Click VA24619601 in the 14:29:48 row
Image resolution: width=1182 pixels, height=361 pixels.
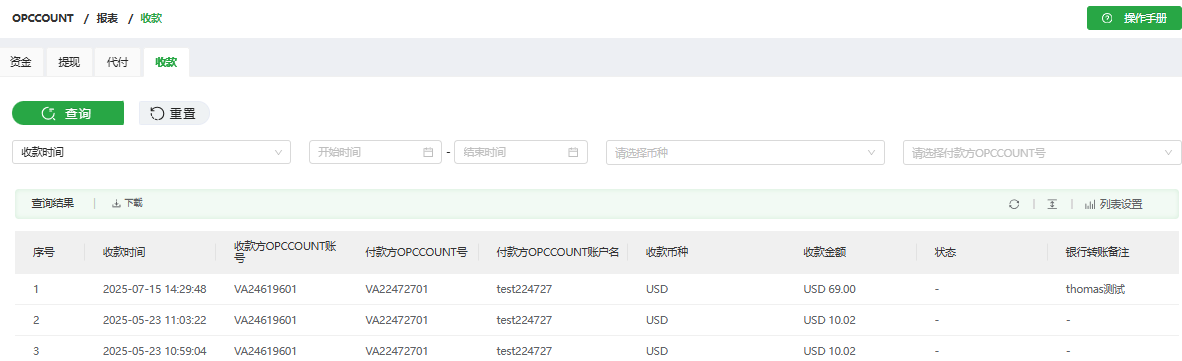click(265, 289)
